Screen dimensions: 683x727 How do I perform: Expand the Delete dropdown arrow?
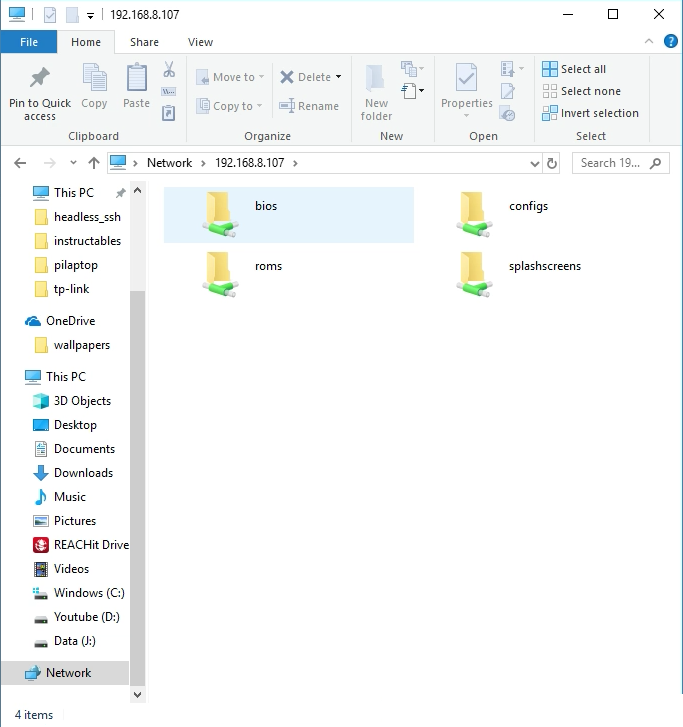pyautogui.click(x=338, y=77)
